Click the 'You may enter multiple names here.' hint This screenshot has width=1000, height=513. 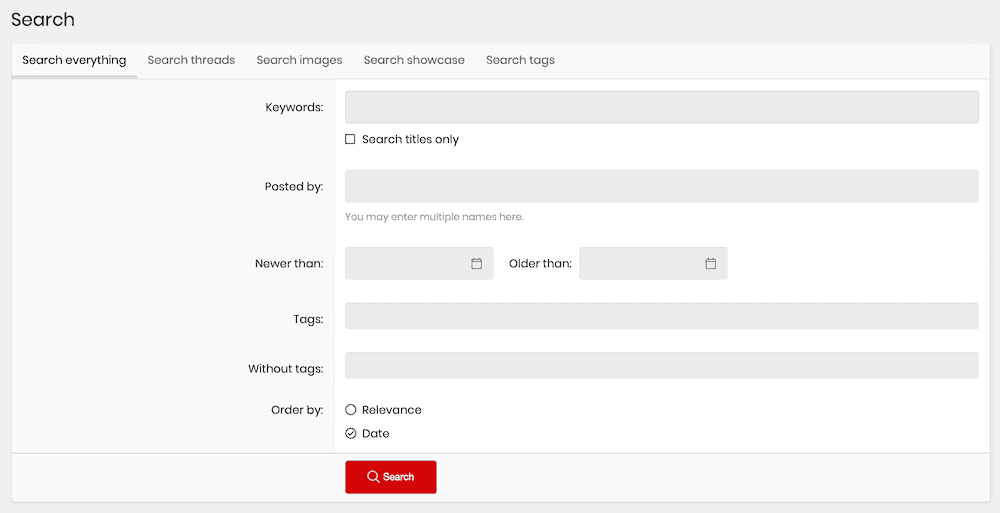(434, 217)
